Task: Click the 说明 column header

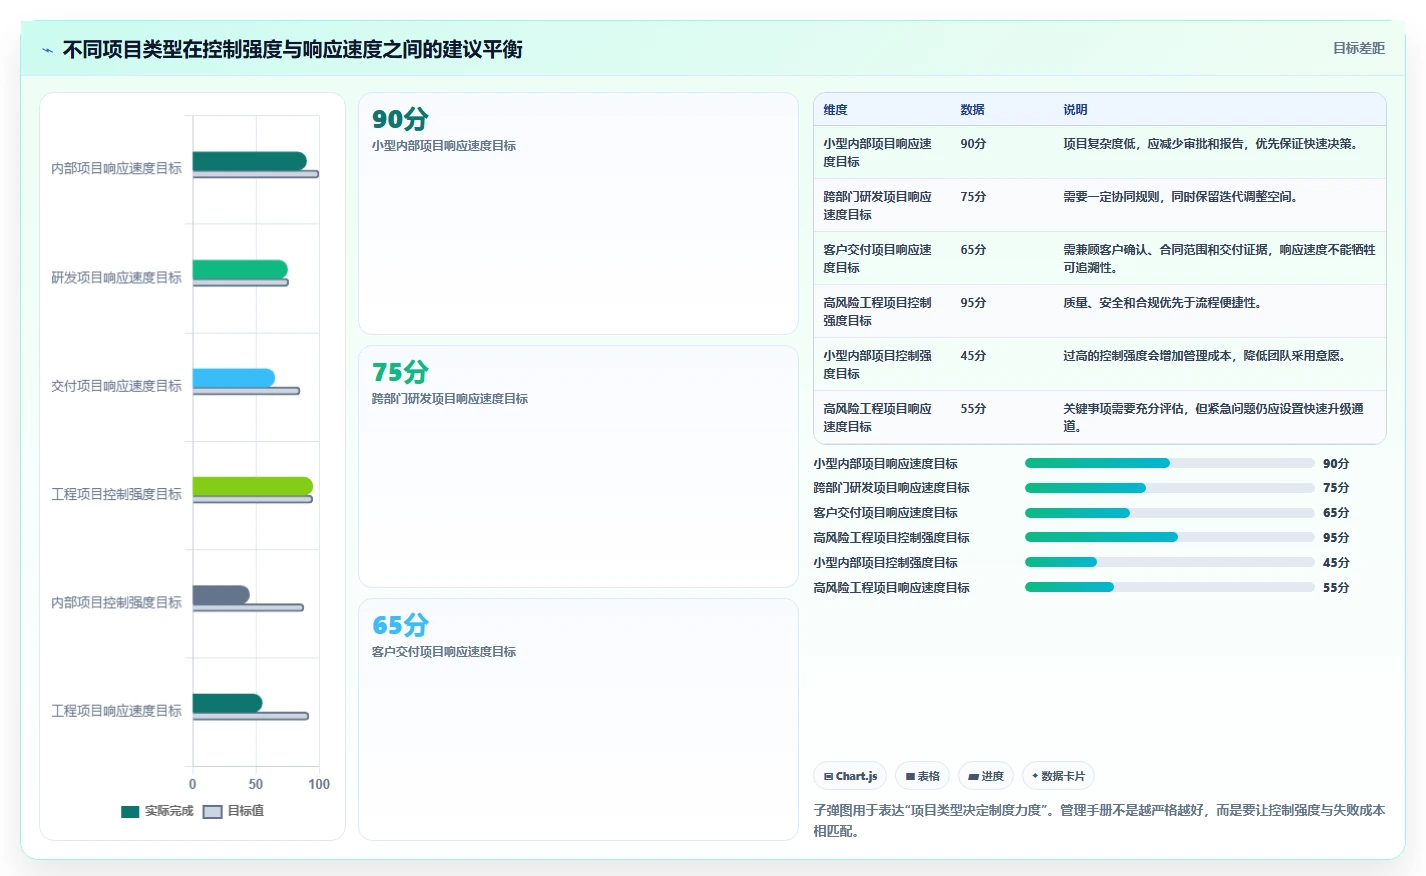Action: click(1075, 110)
